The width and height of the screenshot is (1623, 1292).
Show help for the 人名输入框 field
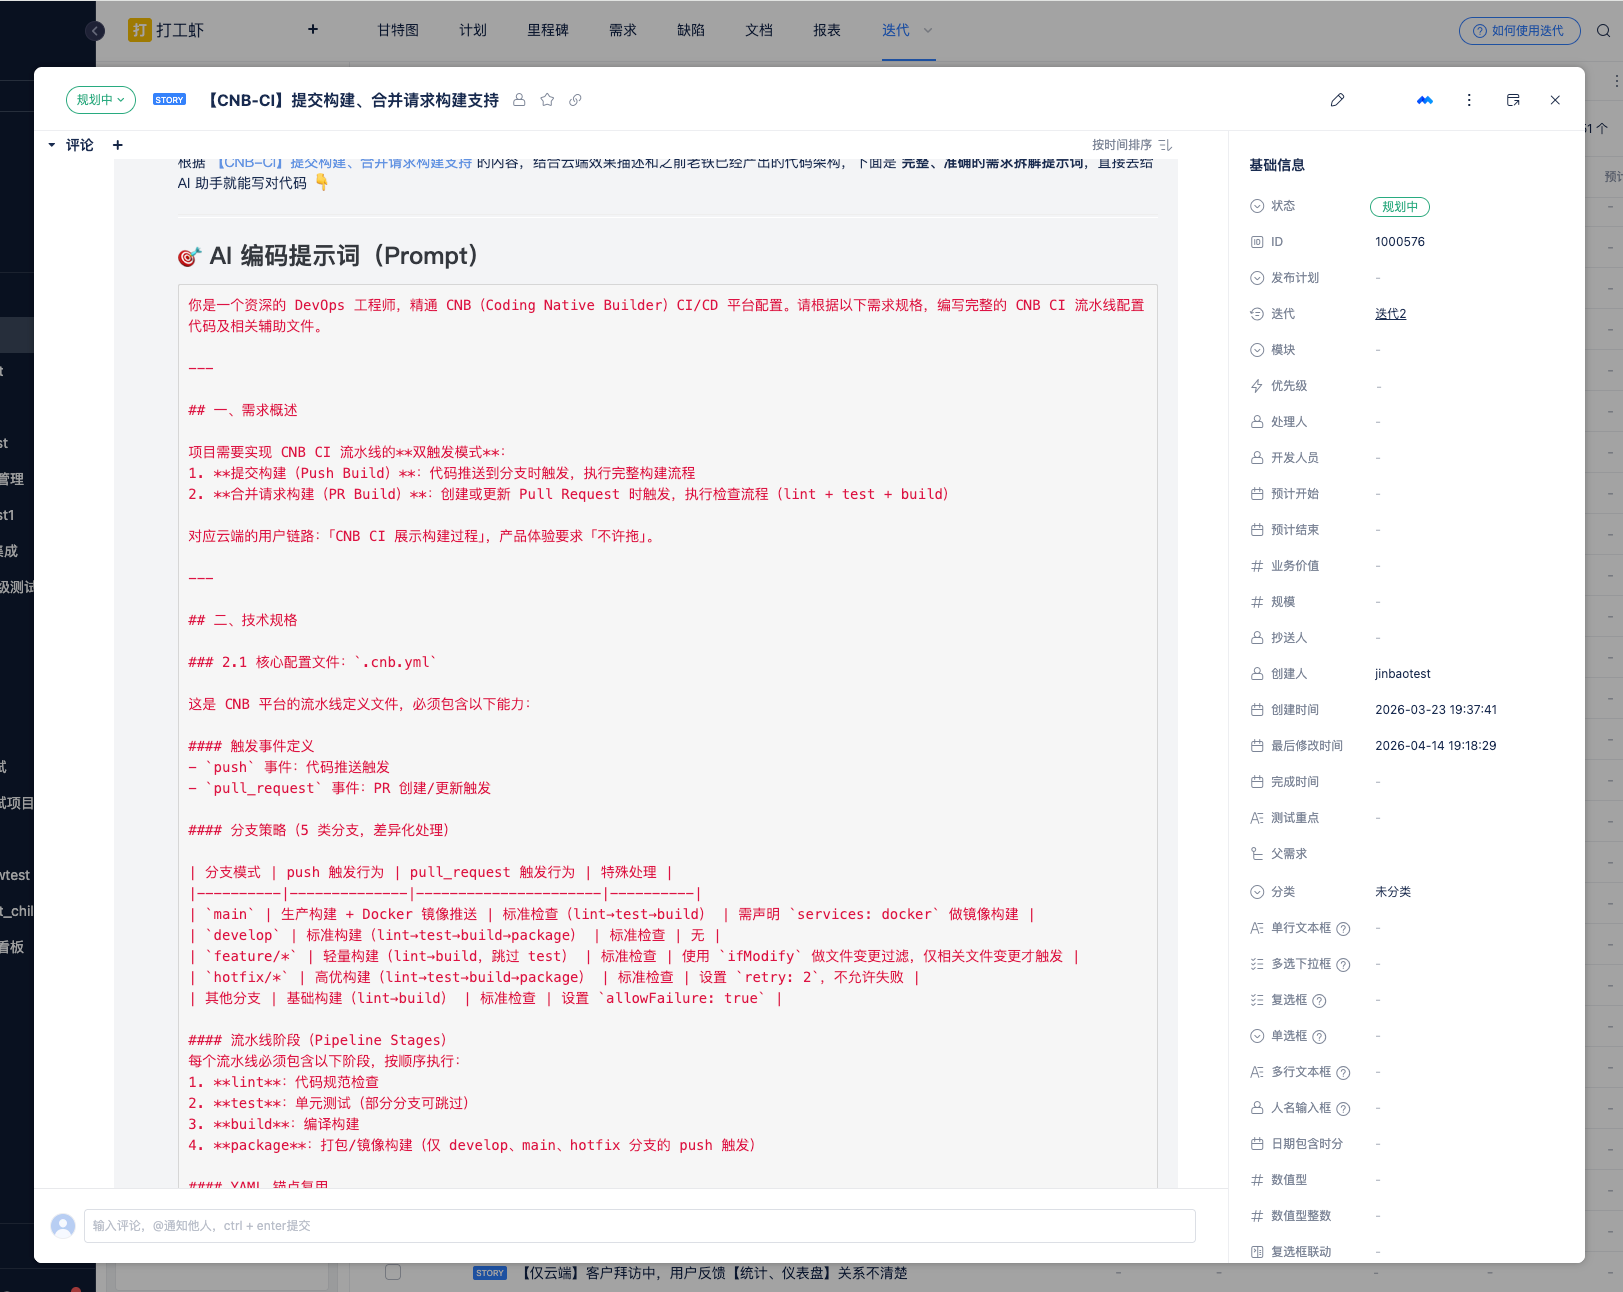[x=1343, y=1109]
